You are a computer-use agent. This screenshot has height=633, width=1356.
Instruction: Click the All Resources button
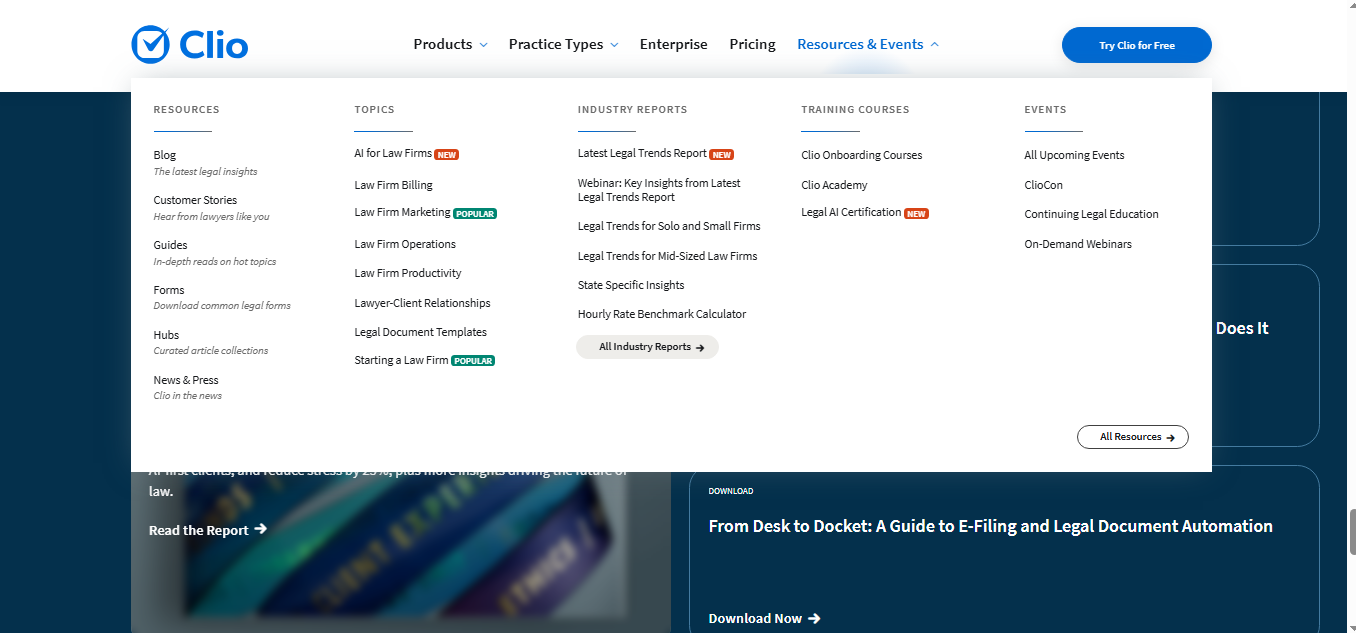coord(1132,437)
